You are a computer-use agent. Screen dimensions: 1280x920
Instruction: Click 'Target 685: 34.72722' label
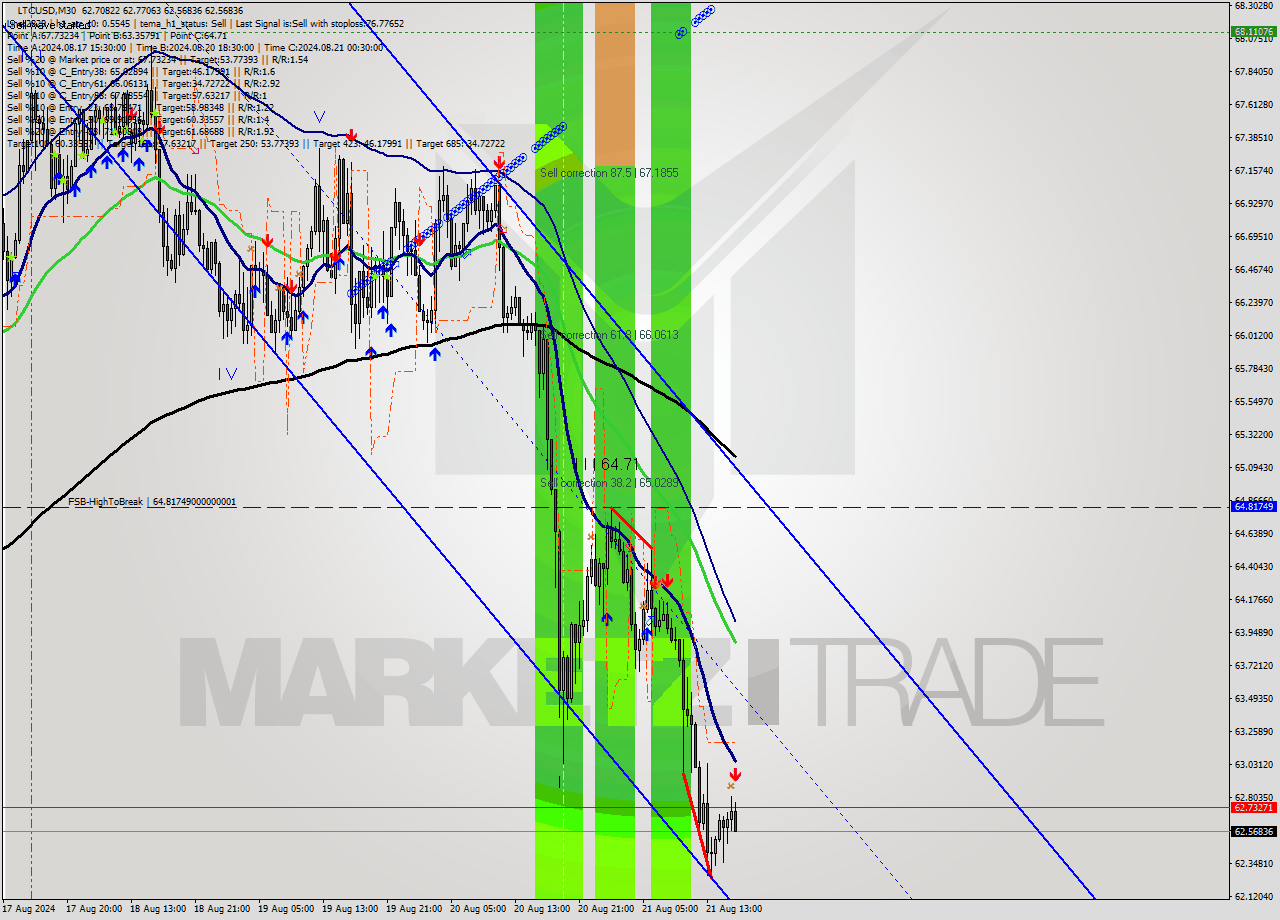click(x=461, y=143)
